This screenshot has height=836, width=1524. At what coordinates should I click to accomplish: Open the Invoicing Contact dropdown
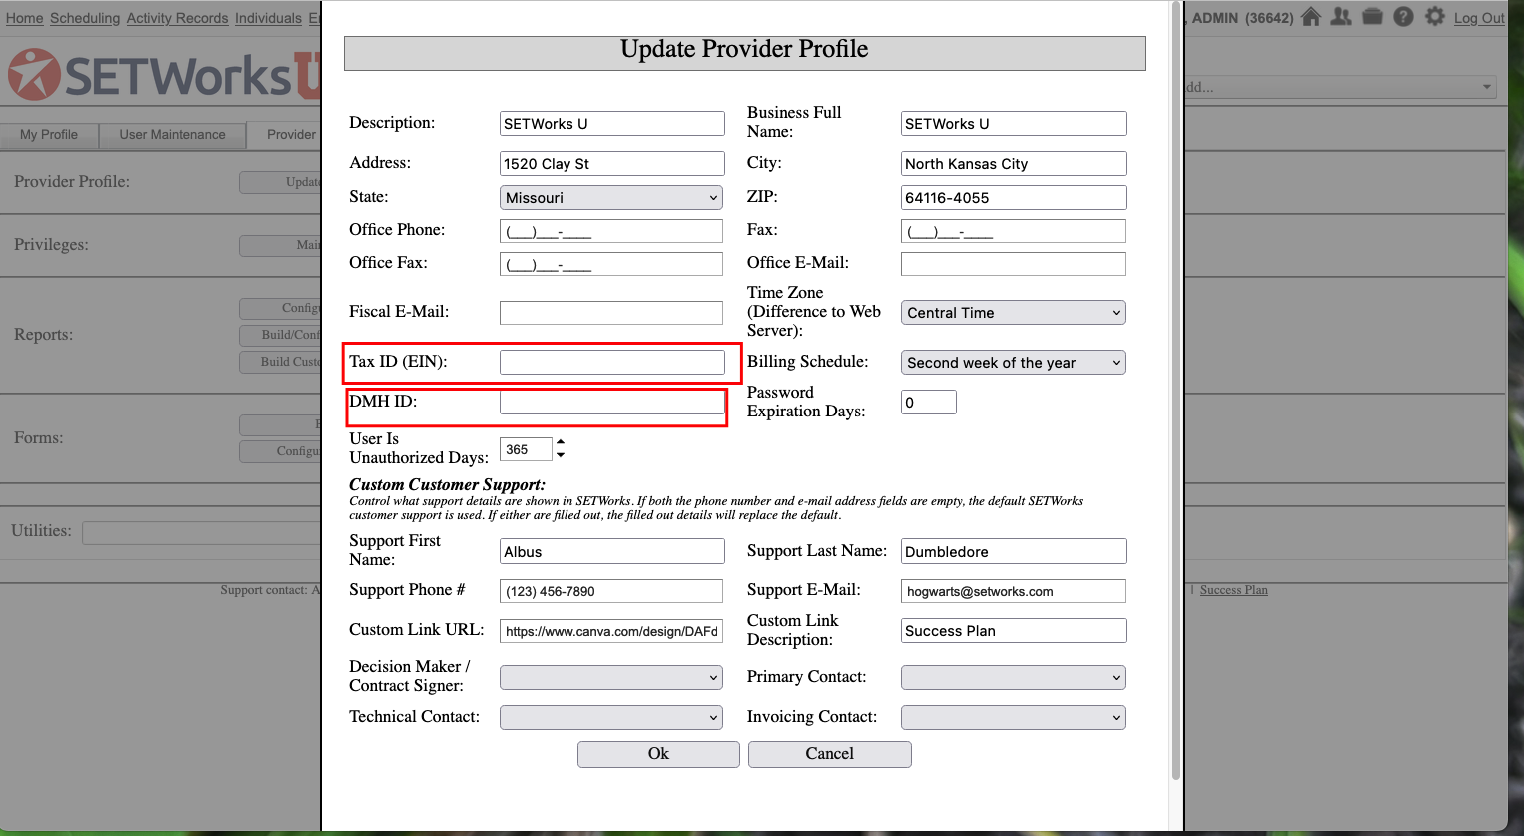point(1013,718)
